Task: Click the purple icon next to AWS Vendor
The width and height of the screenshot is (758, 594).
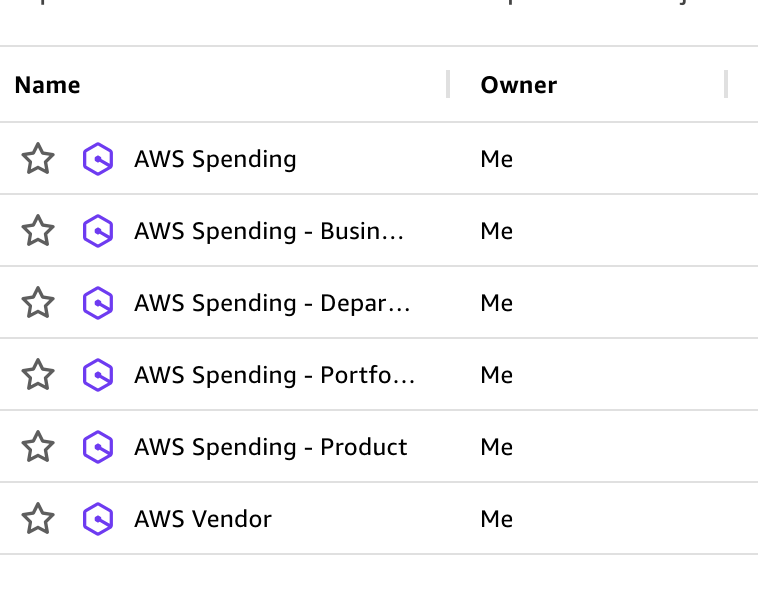Action: point(97,519)
